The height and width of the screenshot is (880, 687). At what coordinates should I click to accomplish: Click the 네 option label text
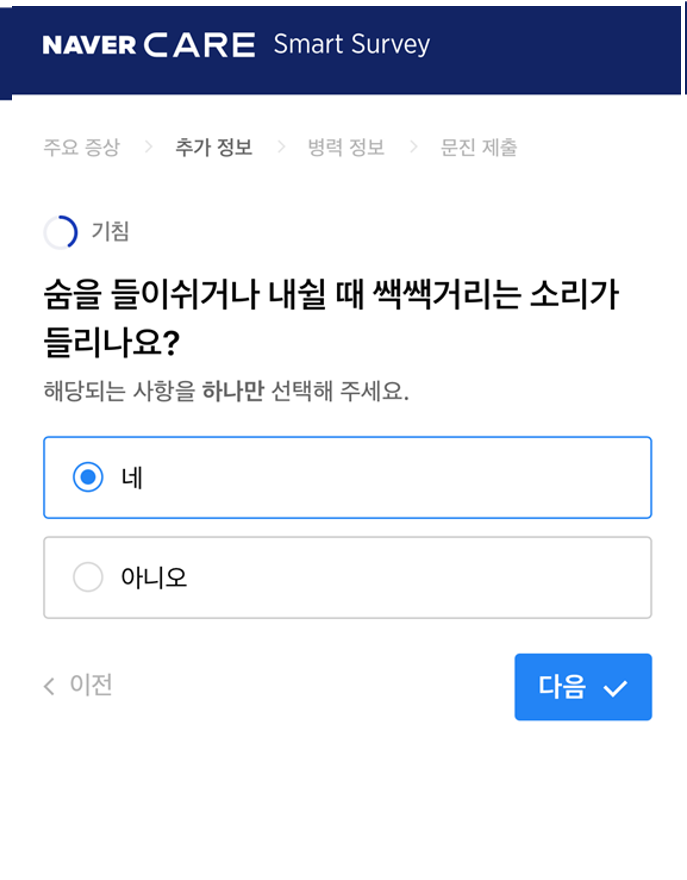click(x=132, y=478)
